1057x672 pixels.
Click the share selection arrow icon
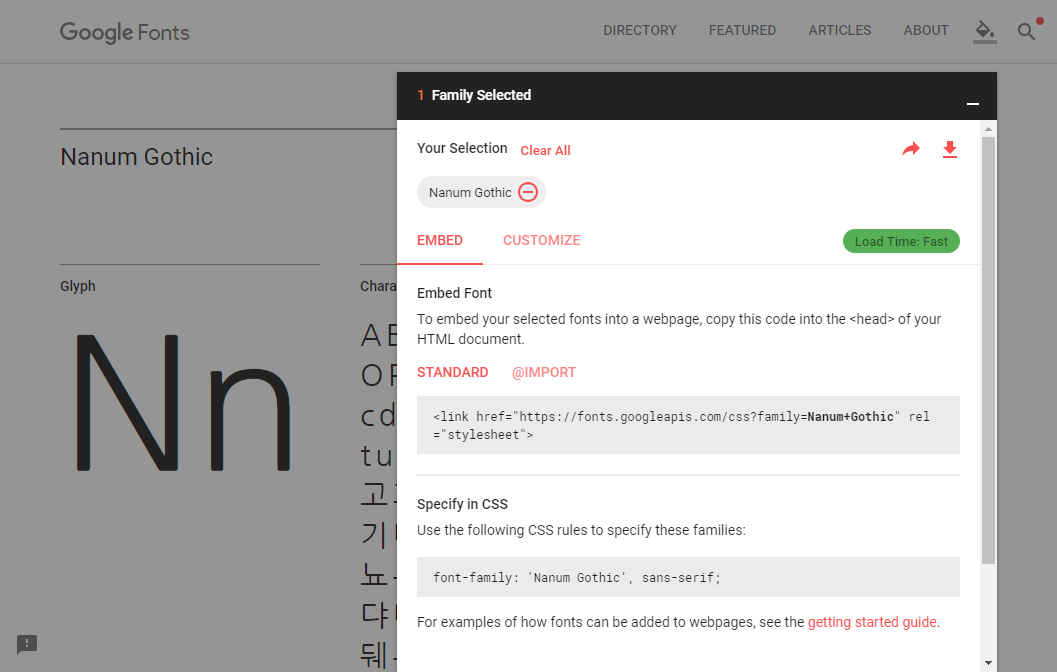(x=910, y=149)
